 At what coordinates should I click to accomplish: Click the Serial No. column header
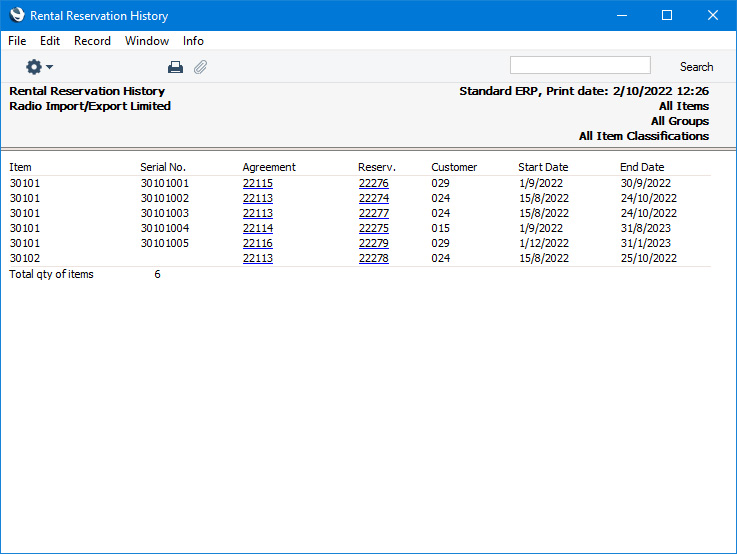[163, 167]
